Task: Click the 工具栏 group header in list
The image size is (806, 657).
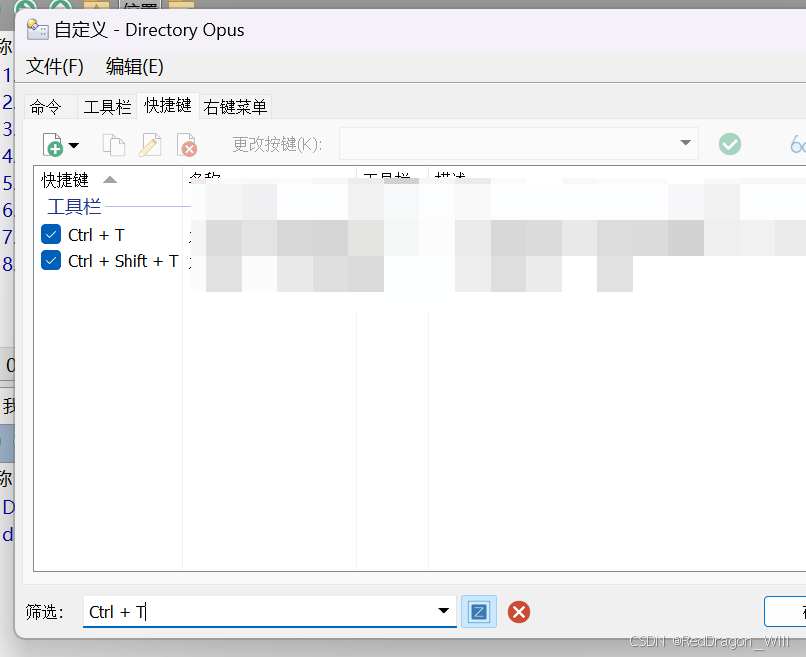Action: pos(74,207)
